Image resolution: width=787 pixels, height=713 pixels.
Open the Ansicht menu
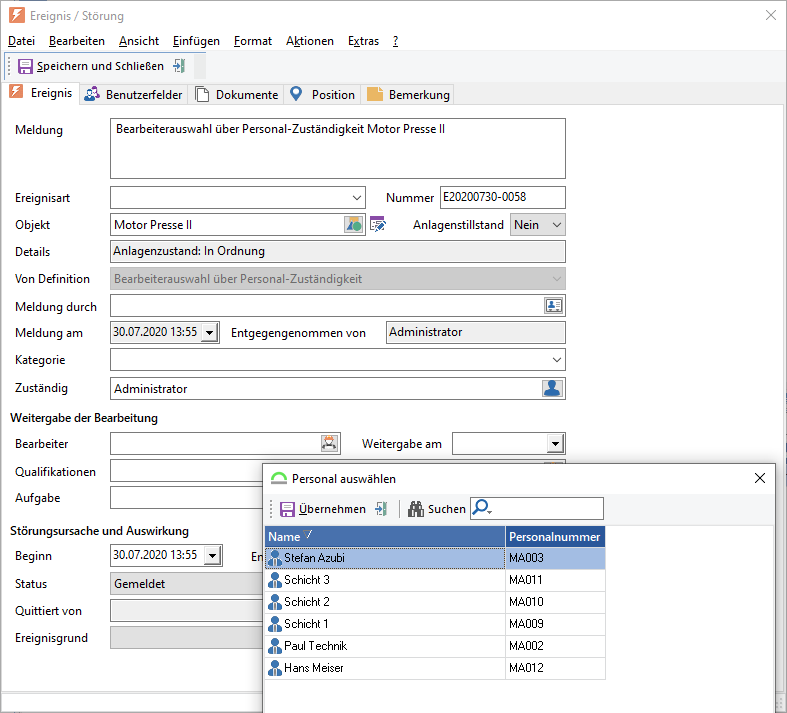tap(139, 41)
